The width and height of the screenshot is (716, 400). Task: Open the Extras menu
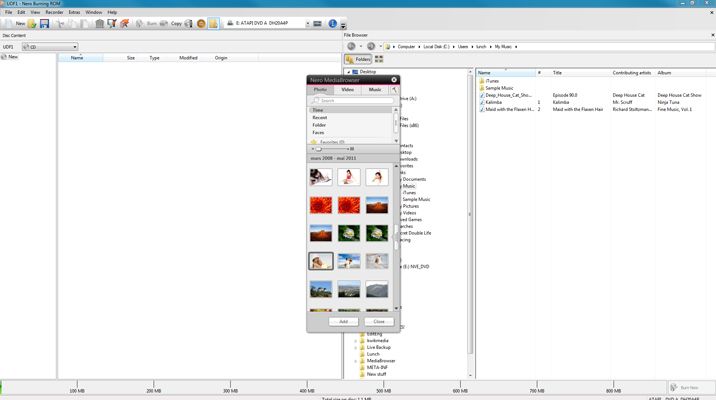(74, 12)
